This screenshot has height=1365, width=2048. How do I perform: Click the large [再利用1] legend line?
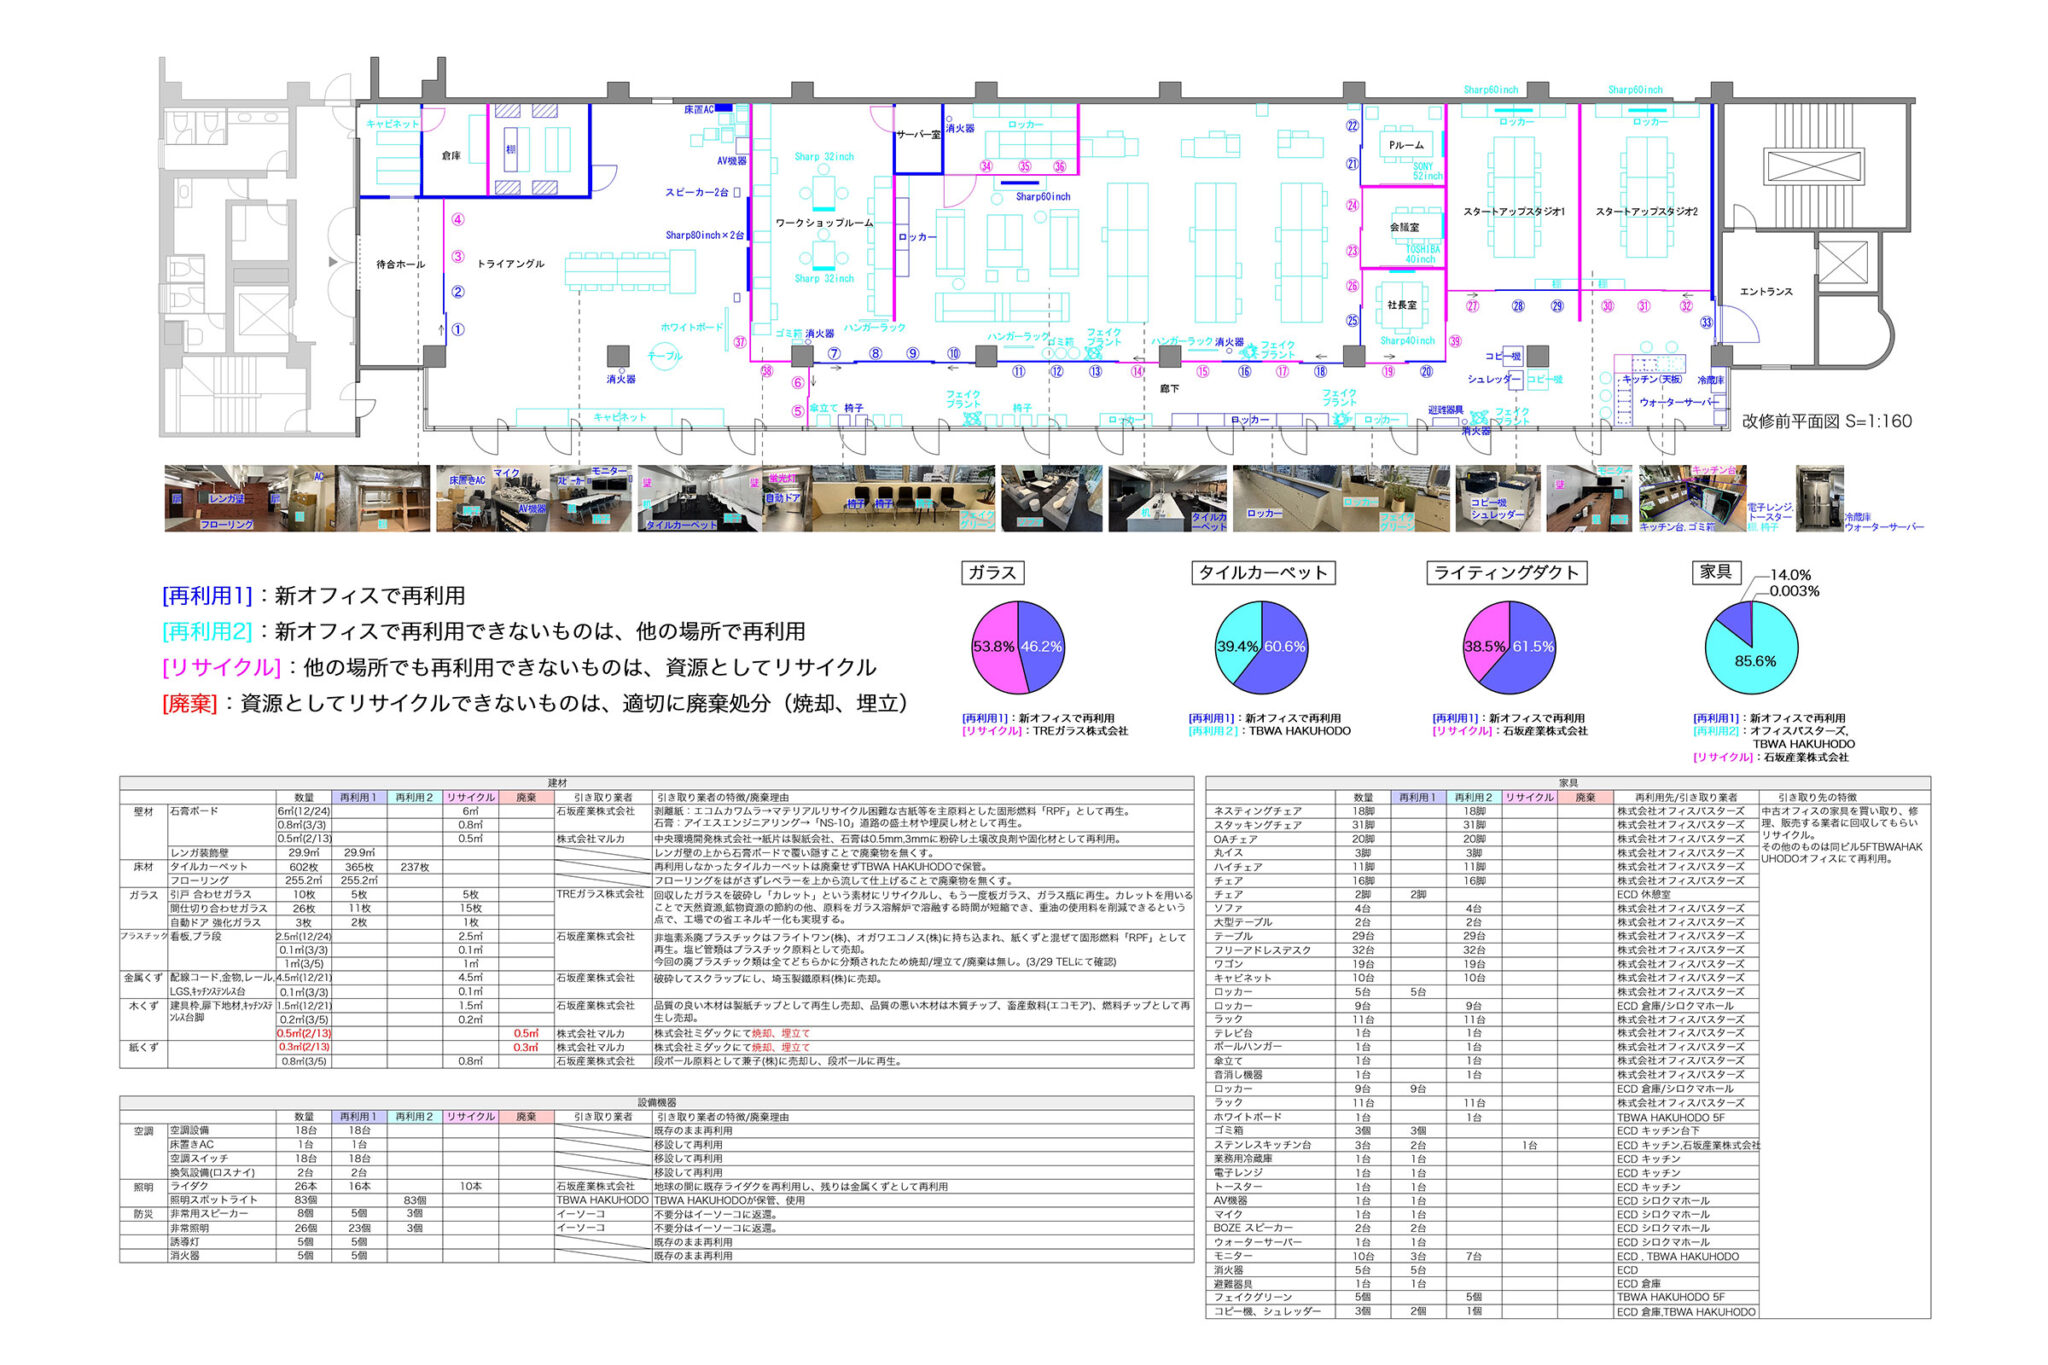(314, 596)
